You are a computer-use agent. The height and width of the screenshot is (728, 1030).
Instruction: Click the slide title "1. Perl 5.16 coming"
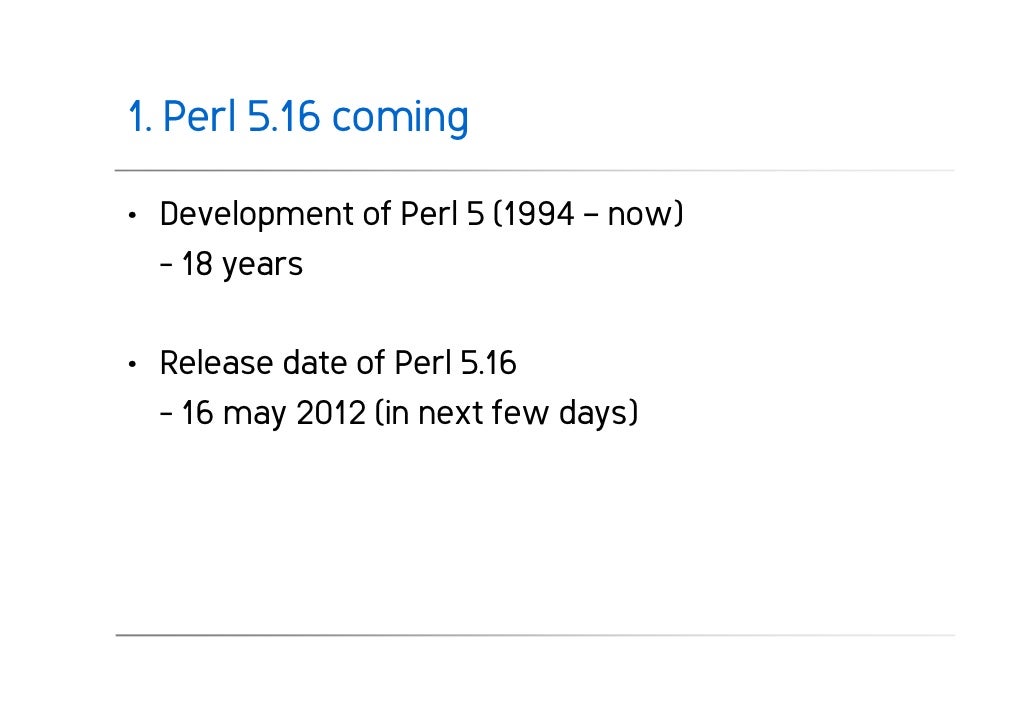(x=298, y=118)
